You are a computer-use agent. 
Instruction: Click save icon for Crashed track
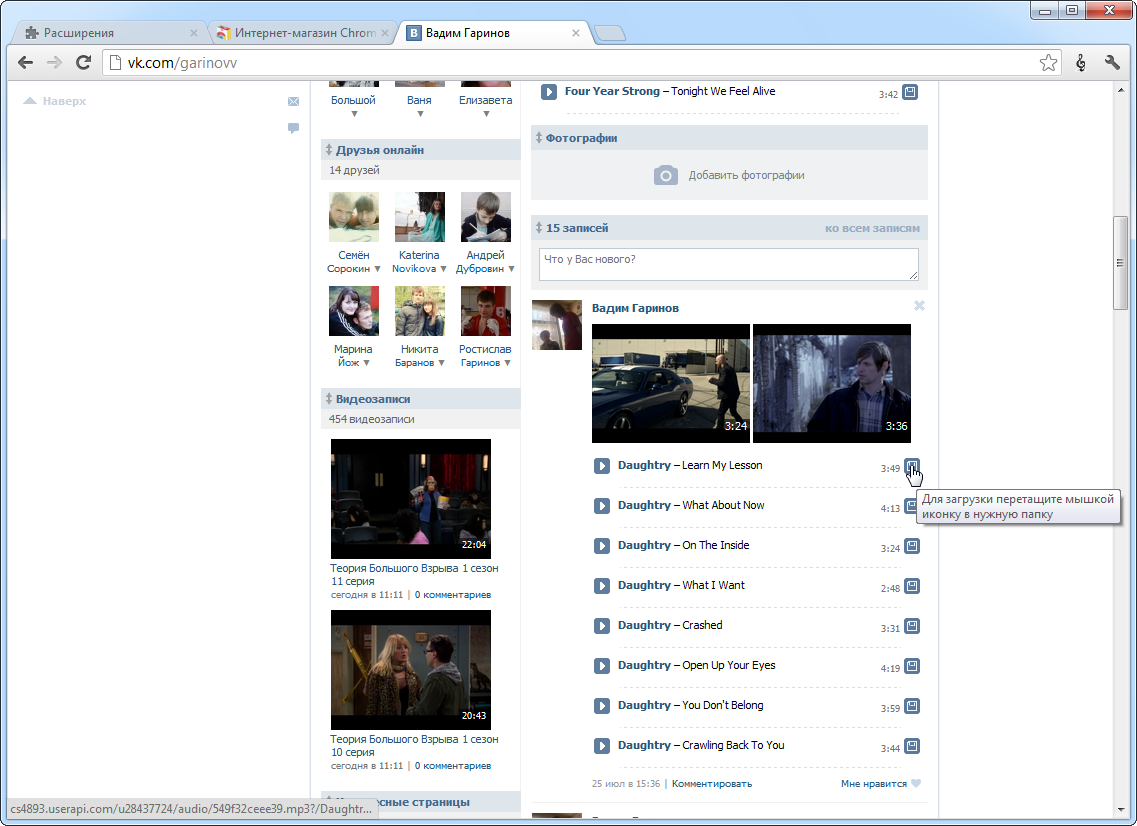tap(912, 625)
